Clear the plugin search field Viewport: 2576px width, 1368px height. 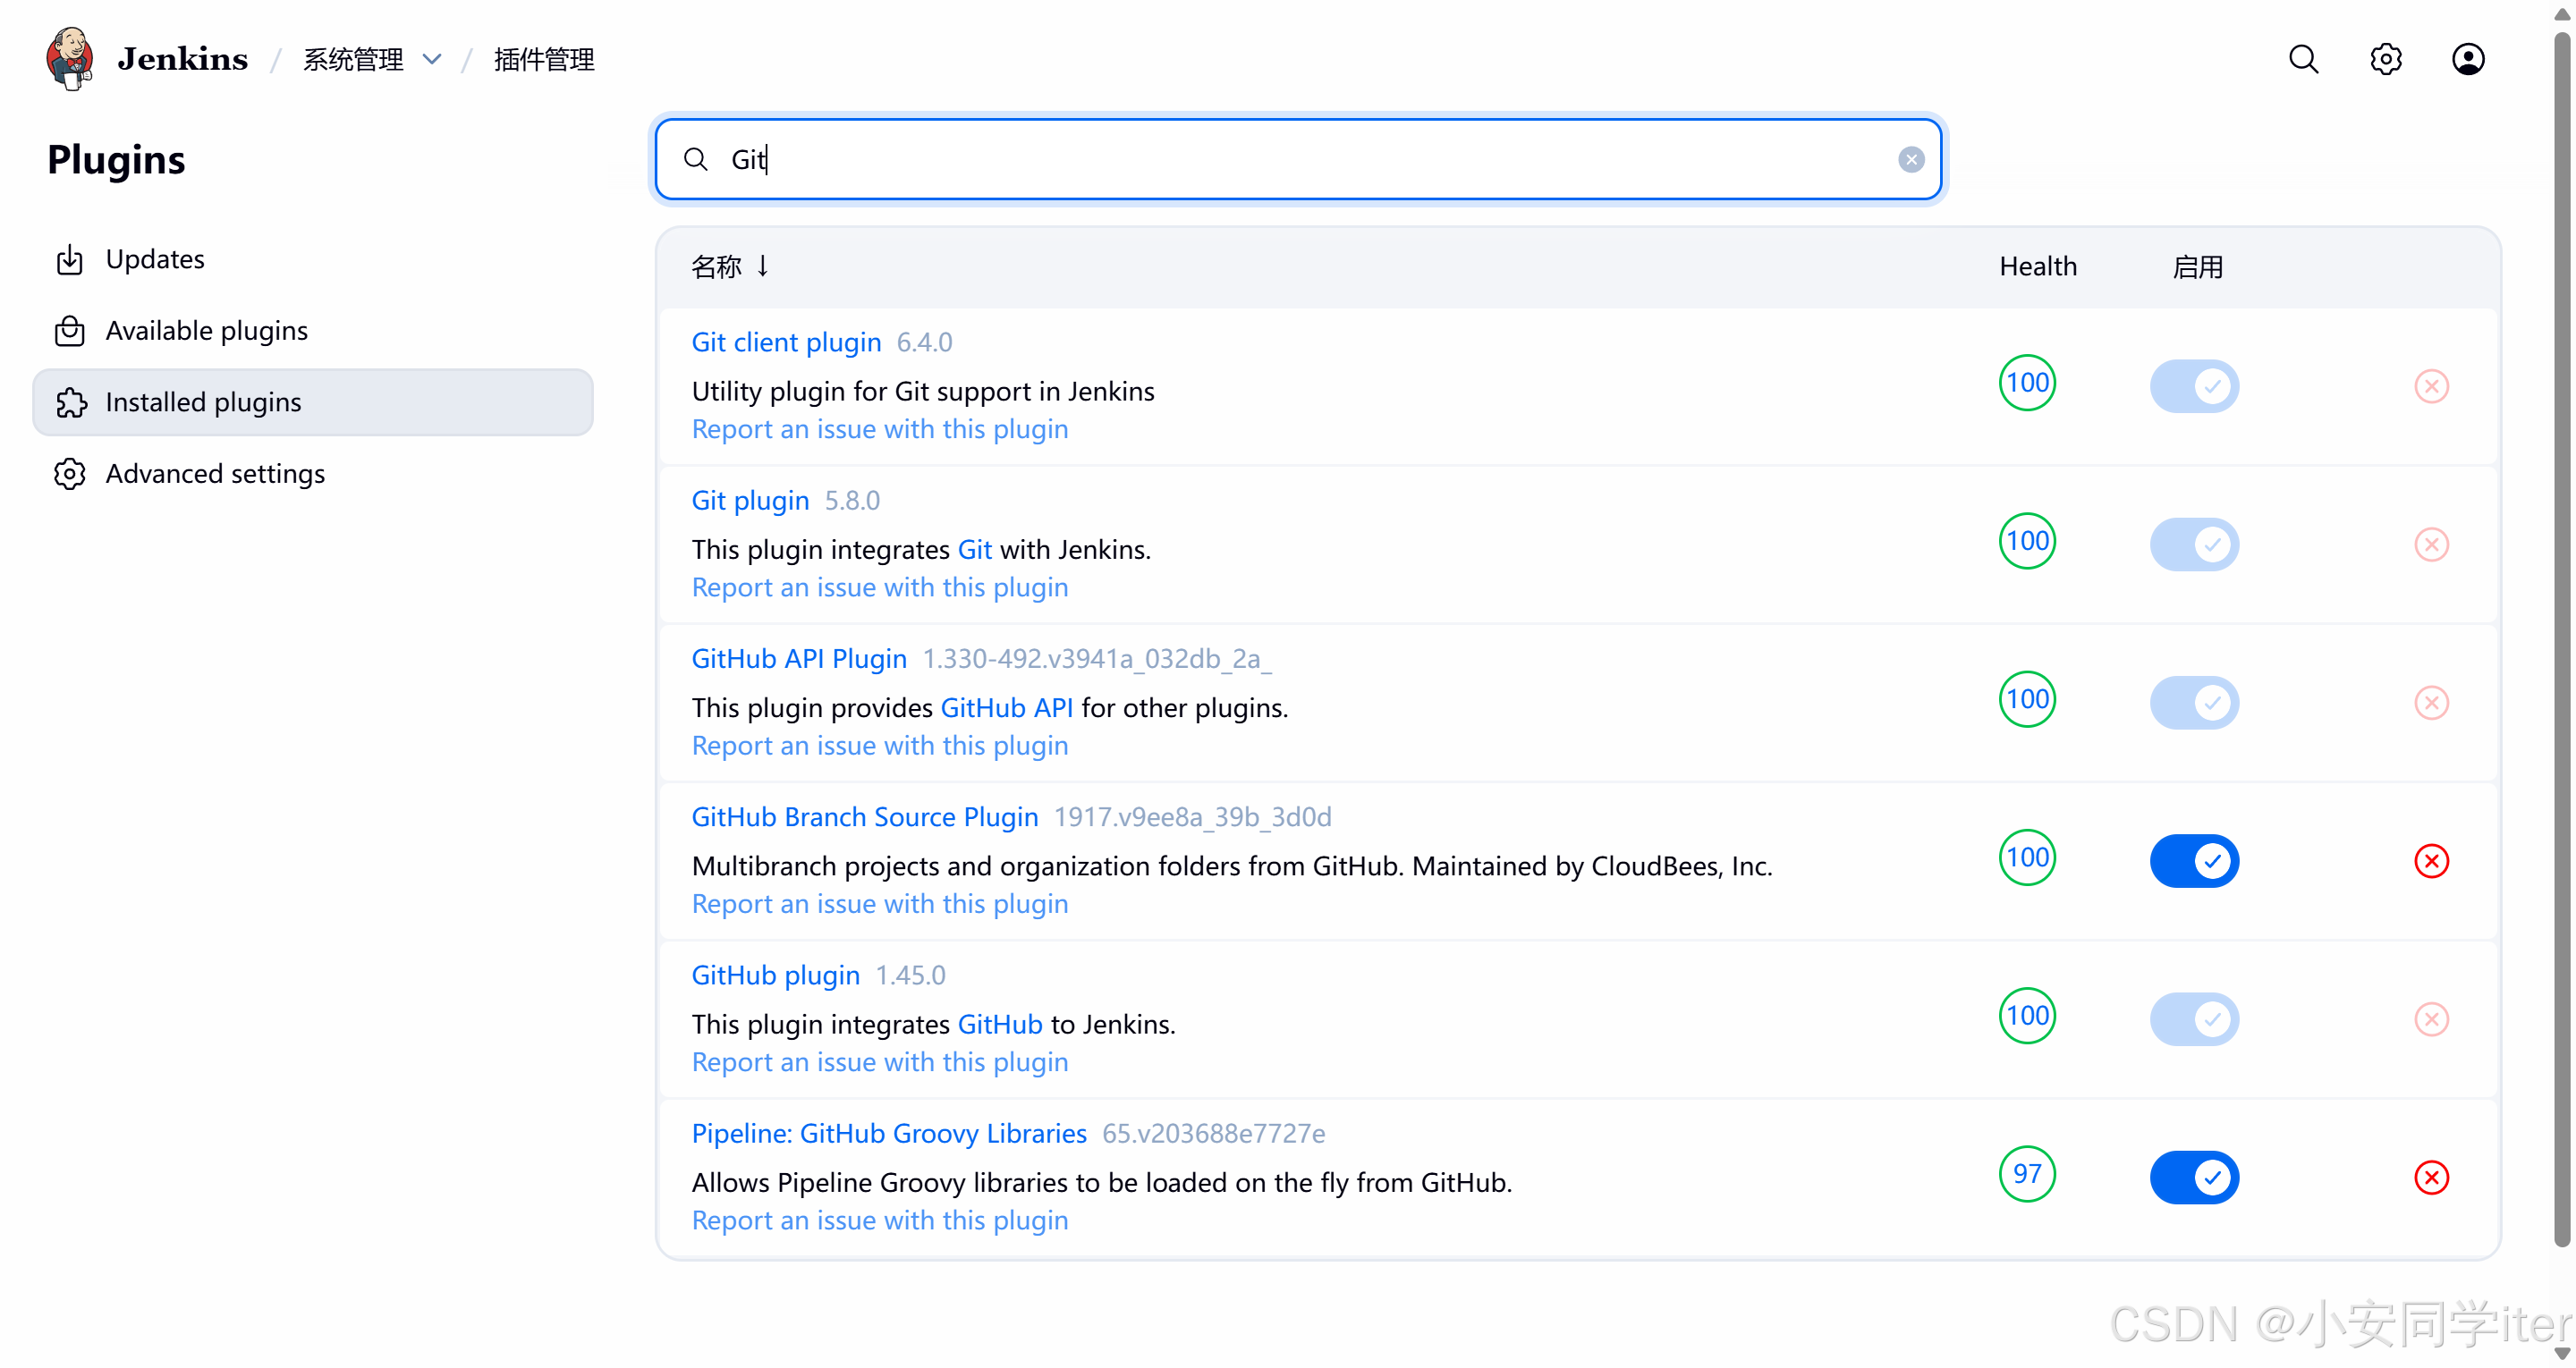click(x=1910, y=160)
